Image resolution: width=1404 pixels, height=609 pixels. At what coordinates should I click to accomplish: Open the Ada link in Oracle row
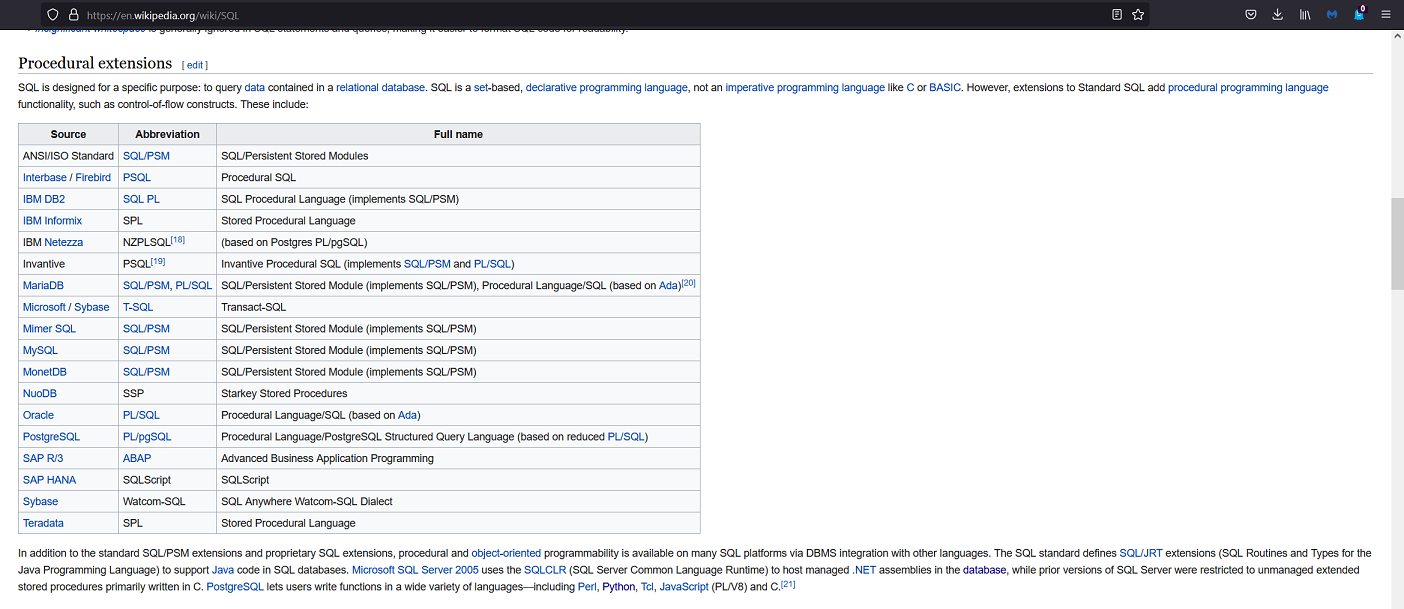point(407,415)
